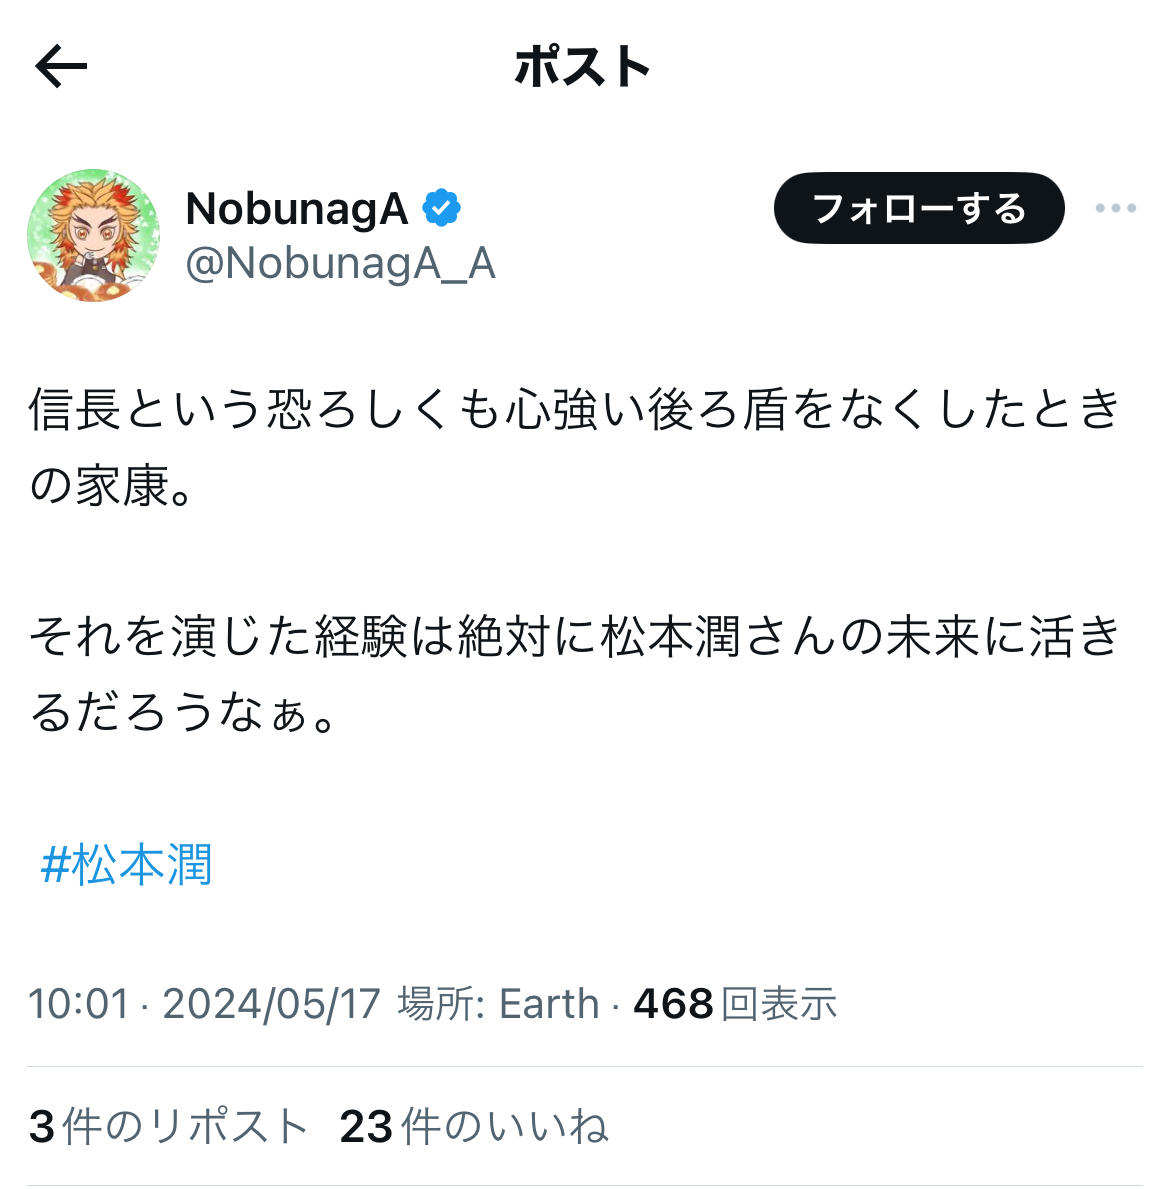Click the 場所: label before Earth
The image size is (1170, 1189).
pos(441,1004)
